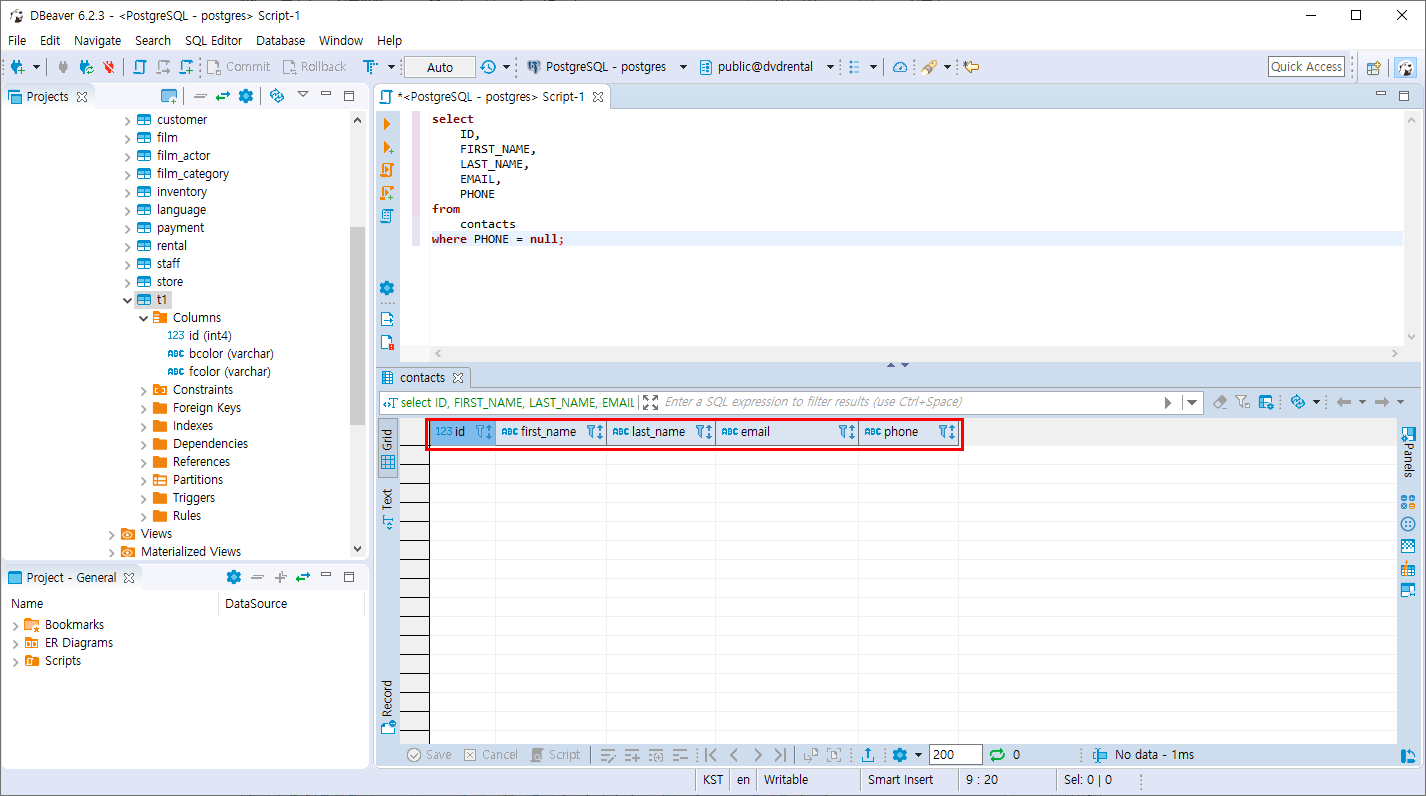Image resolution: width=1426 pixels, height=796 pixels.
Task: Click the Explain execution plan icon in editor gutter
Action: click(x=387, y=216)
